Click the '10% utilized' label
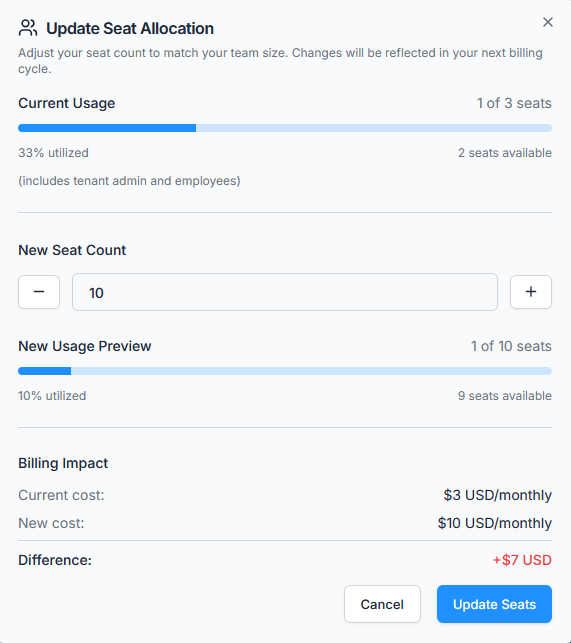Screen dimensions: 571x643 pos(52,396)
